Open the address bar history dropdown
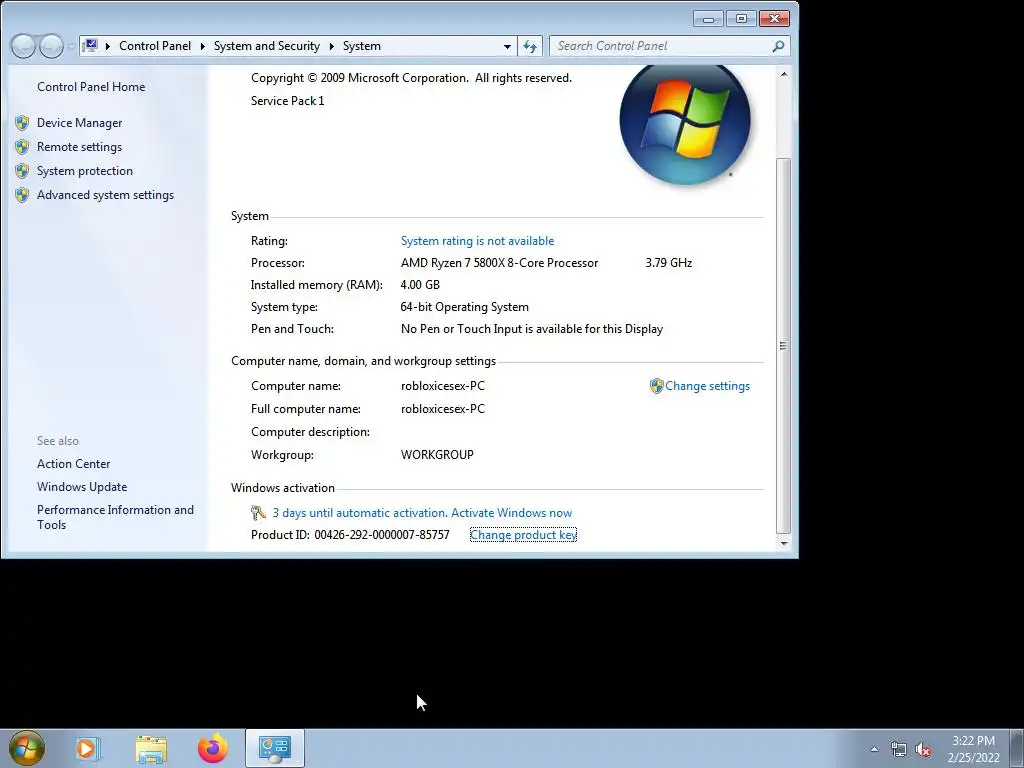Viewport: 1024px width, 768px height. point(507,46)
